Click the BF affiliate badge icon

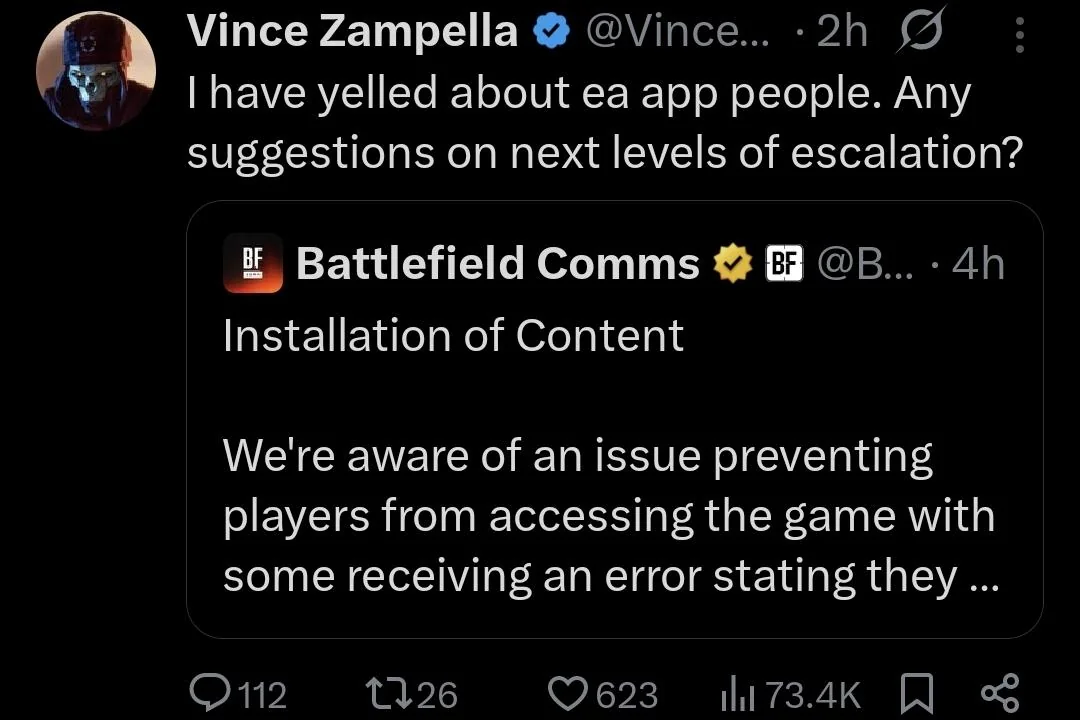[785, 264]
